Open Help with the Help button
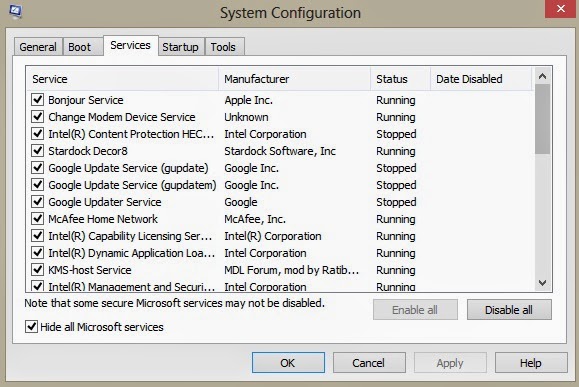 tap(531, 363)
